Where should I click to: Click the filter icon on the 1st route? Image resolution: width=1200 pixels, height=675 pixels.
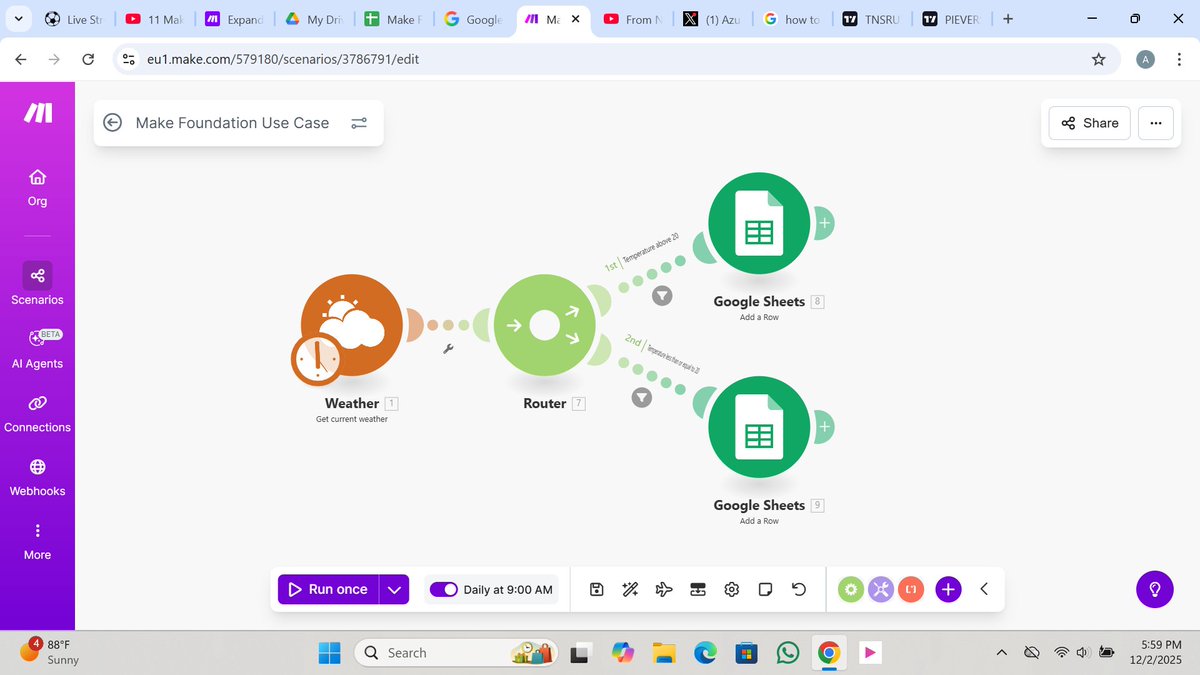(x=662, y=296)
